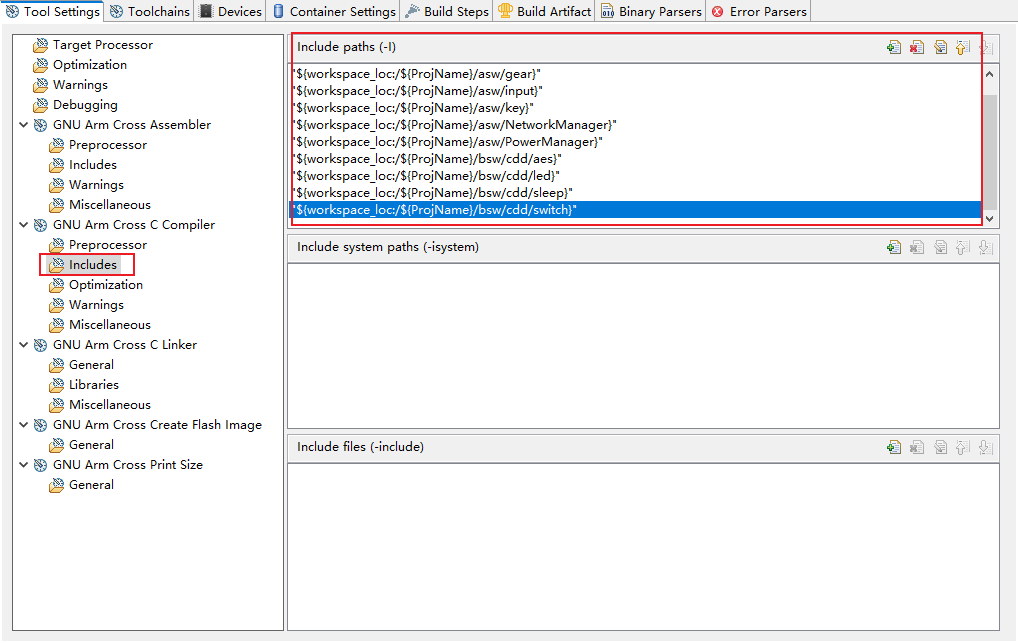Image resolution: width=1018 pixels, height=643 pixels.
Task: Collapse GNU Arm Cross Print Size node
Action: (x=23, y=465)
